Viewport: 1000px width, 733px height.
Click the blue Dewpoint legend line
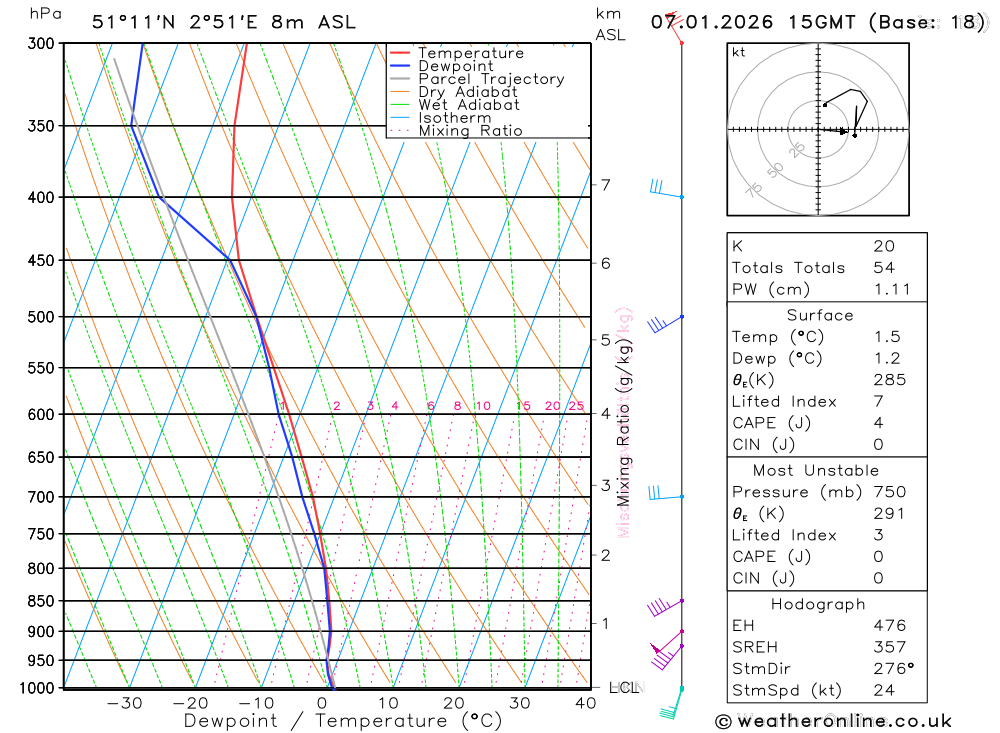point(400,66)
